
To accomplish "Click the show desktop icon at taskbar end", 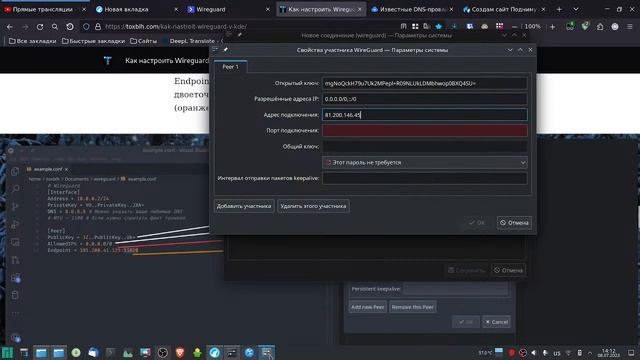I will [631, 353].
